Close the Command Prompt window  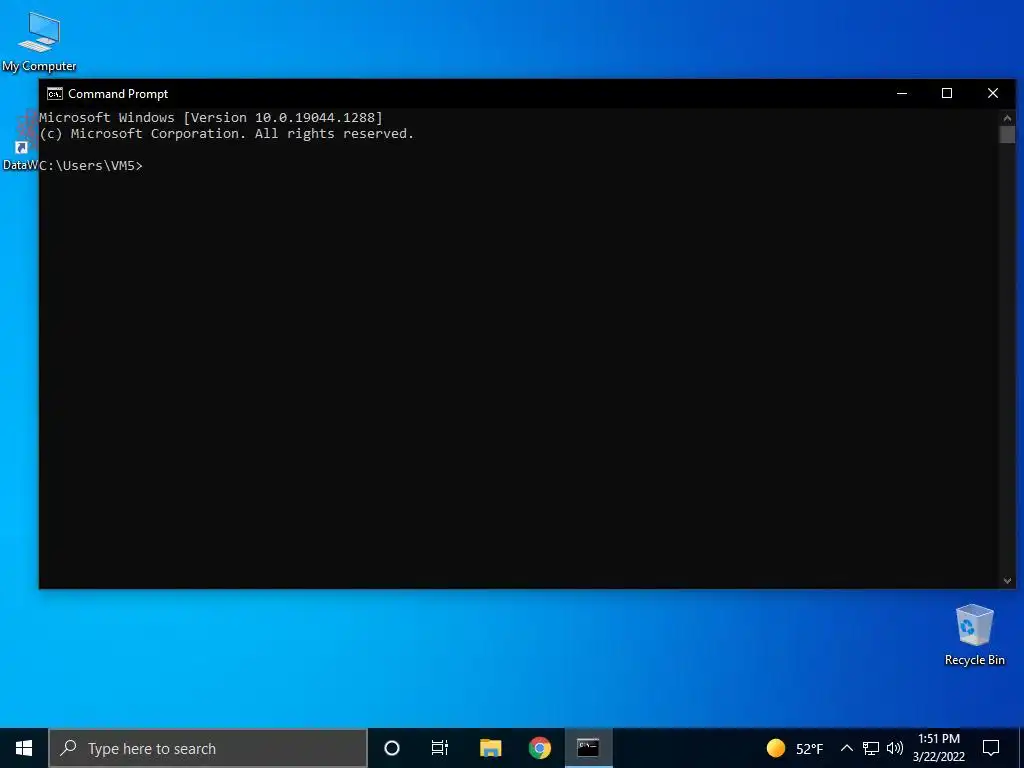(993, 93)
